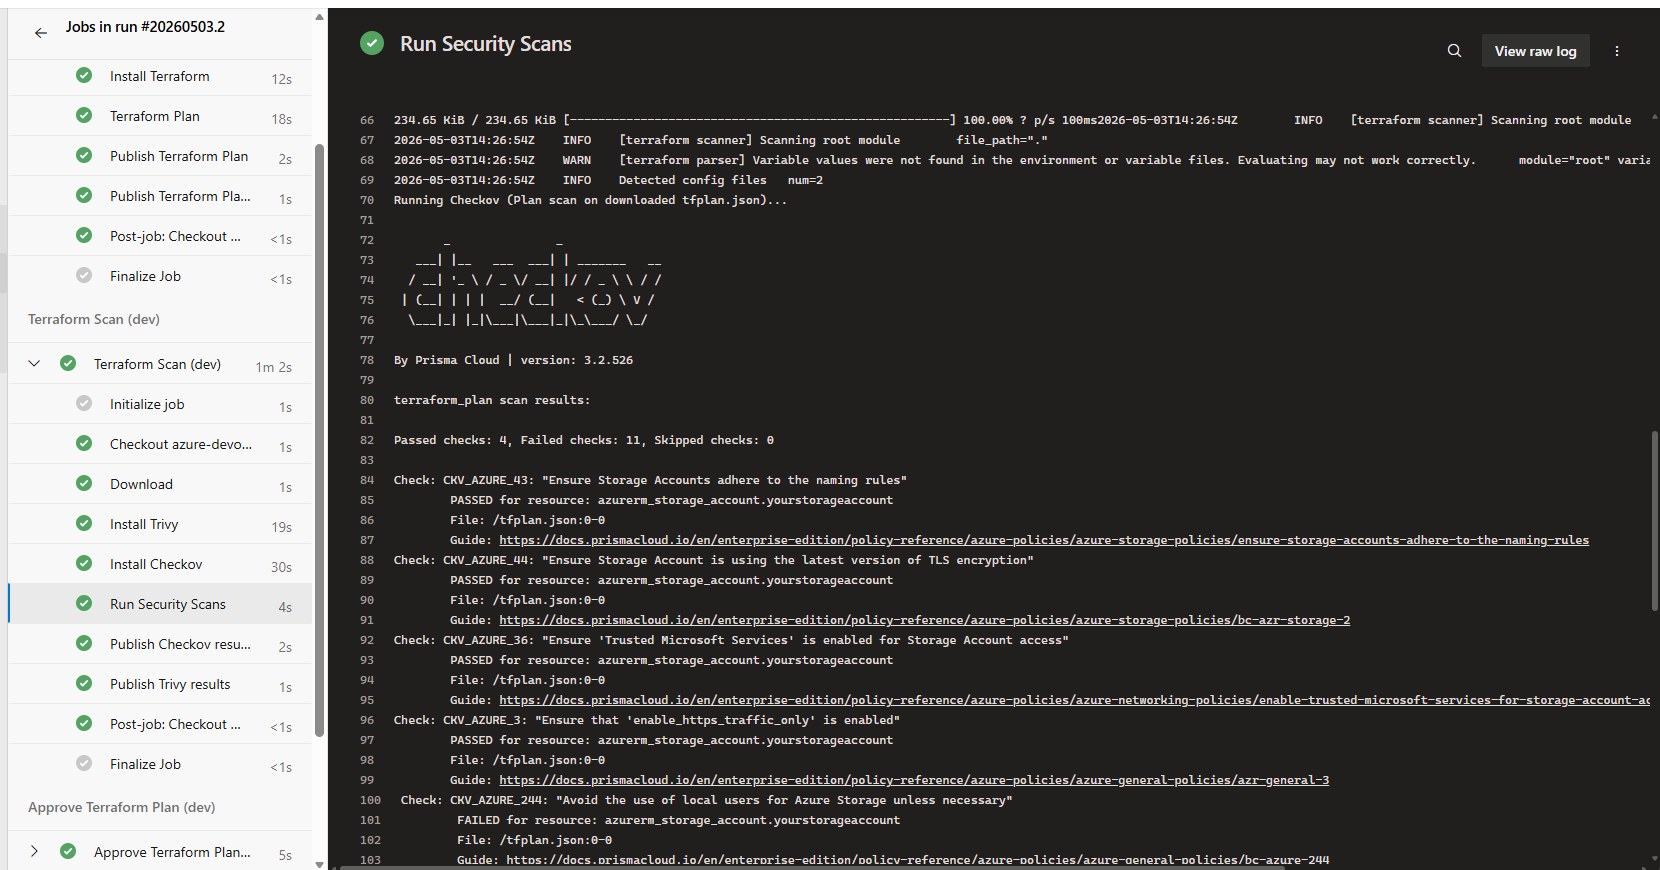Click the Terraform Scan (dev) job row
The height and width of the screenshot is (870, 1660).
pos(160,364)
